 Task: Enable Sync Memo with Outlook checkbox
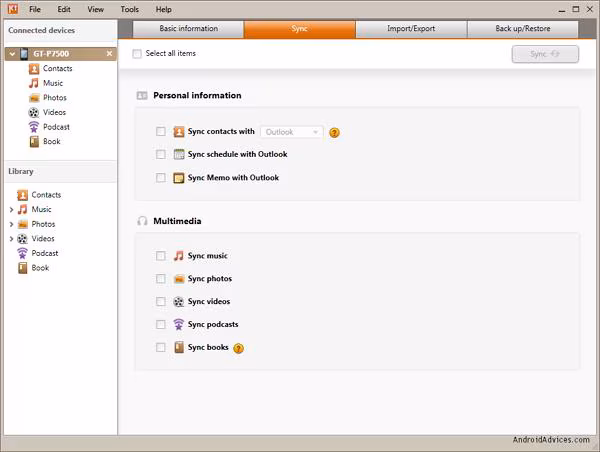[x=161, y=178]
